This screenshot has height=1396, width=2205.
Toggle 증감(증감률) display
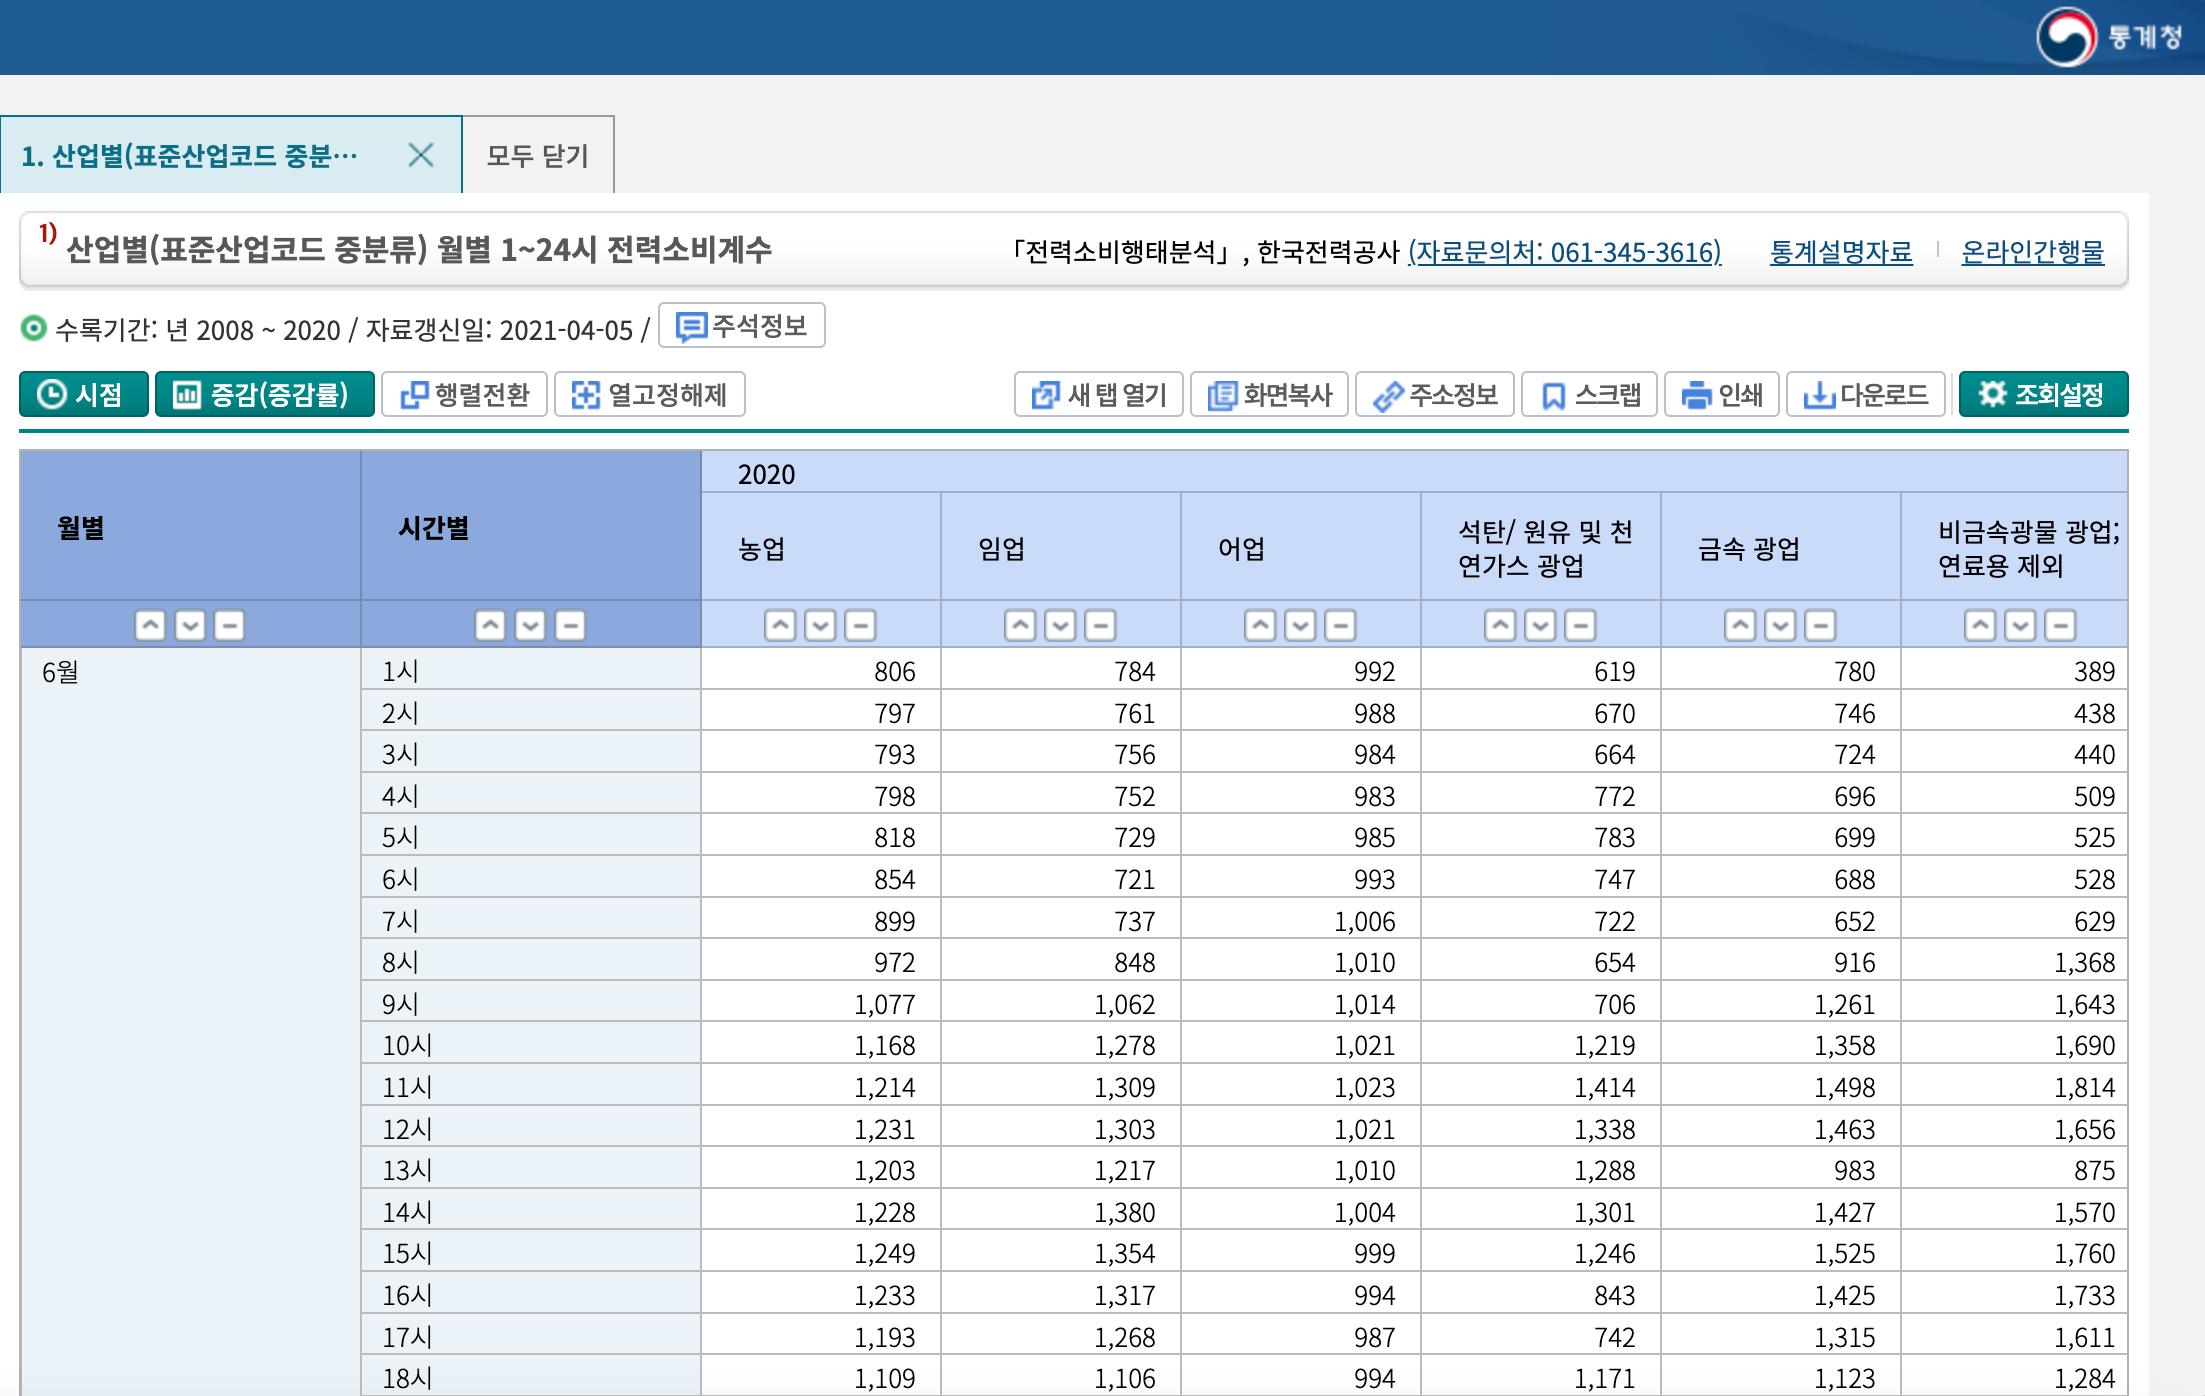coord(264,395)
